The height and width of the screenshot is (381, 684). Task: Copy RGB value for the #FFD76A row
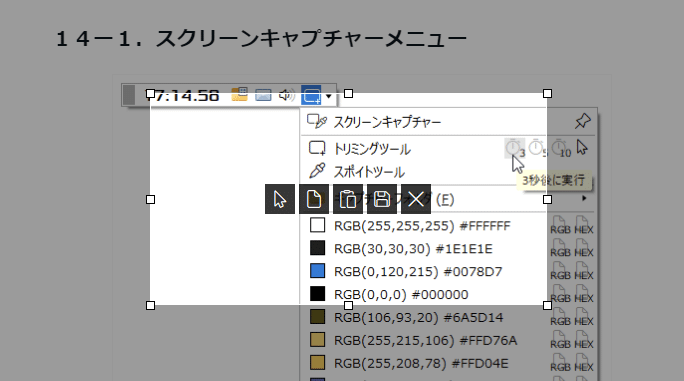coord(560,340)
